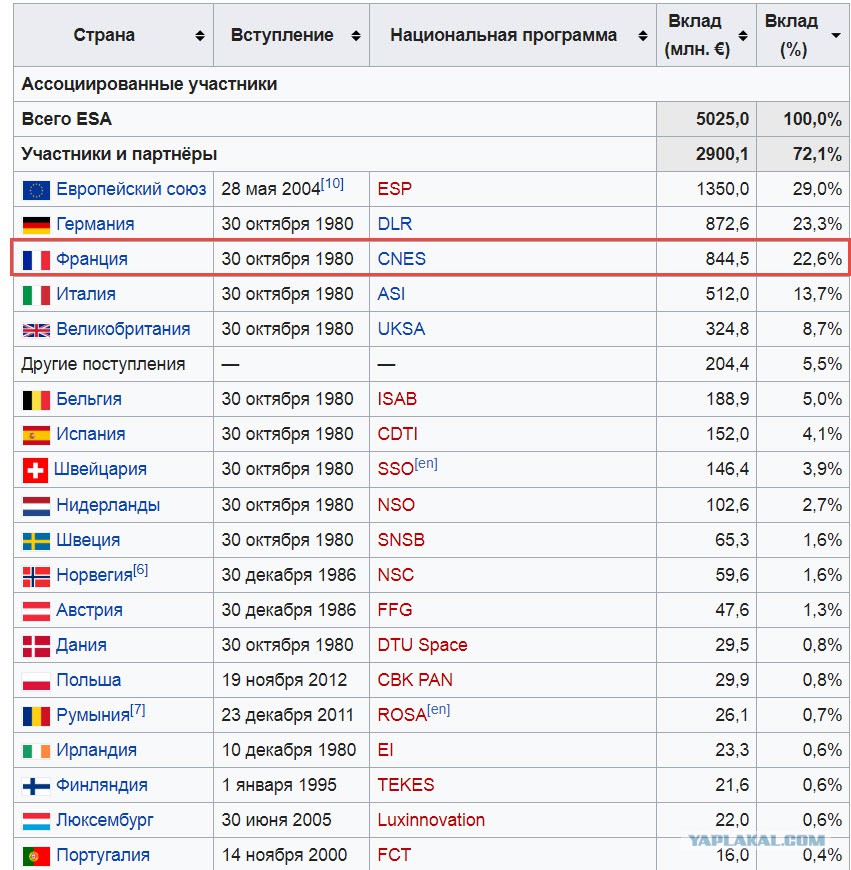This screenshot has height=870, width=851.
Task: Sort by Вклад (млн. €) column arrows
Action: click(x=743, y=36)
